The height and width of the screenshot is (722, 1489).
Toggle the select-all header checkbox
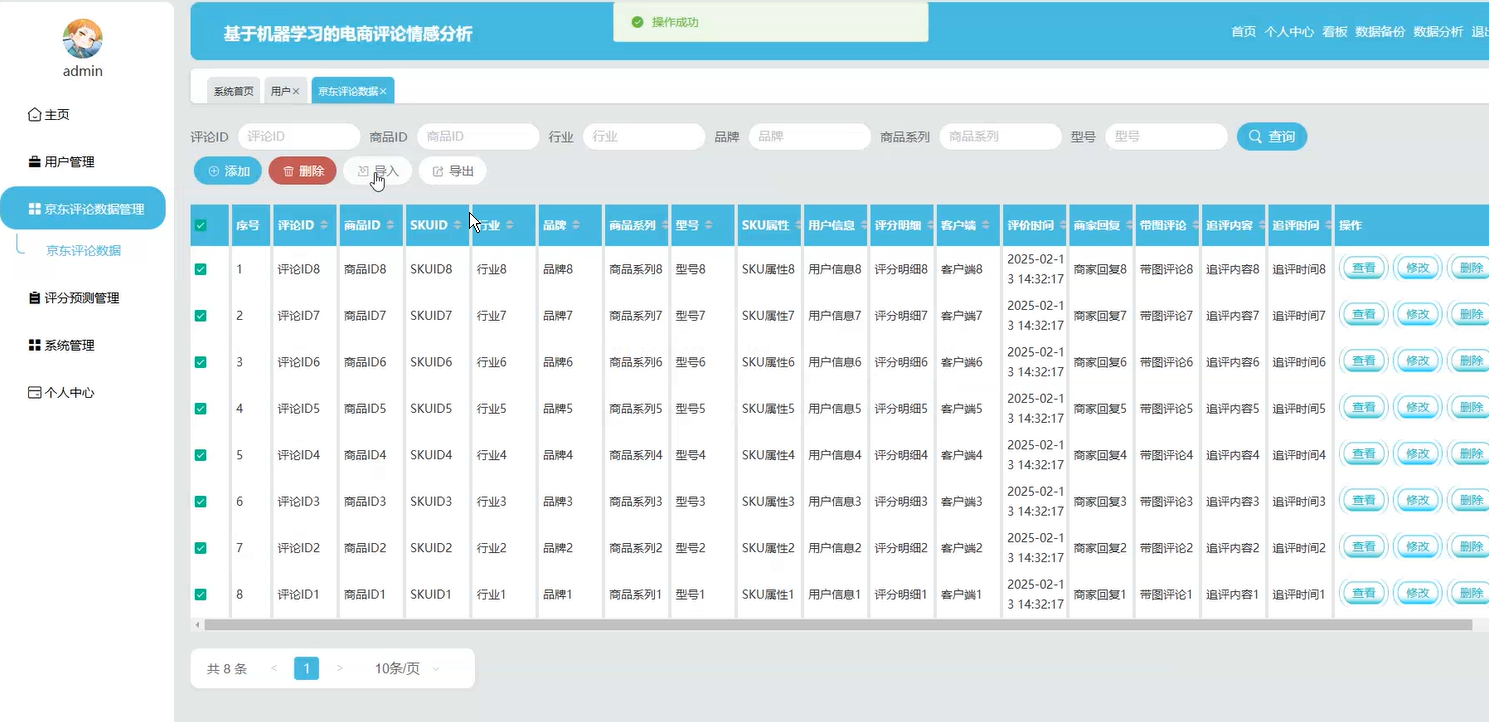pyautogui.click(x=201, y=226)
